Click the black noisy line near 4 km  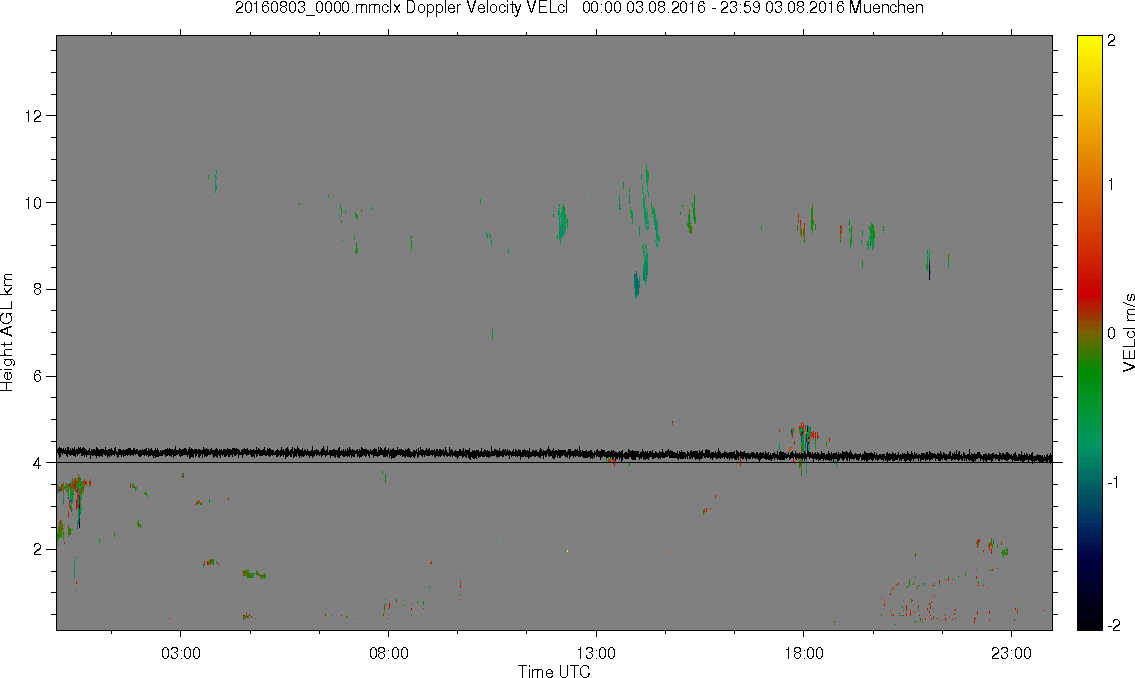(554, 454)
